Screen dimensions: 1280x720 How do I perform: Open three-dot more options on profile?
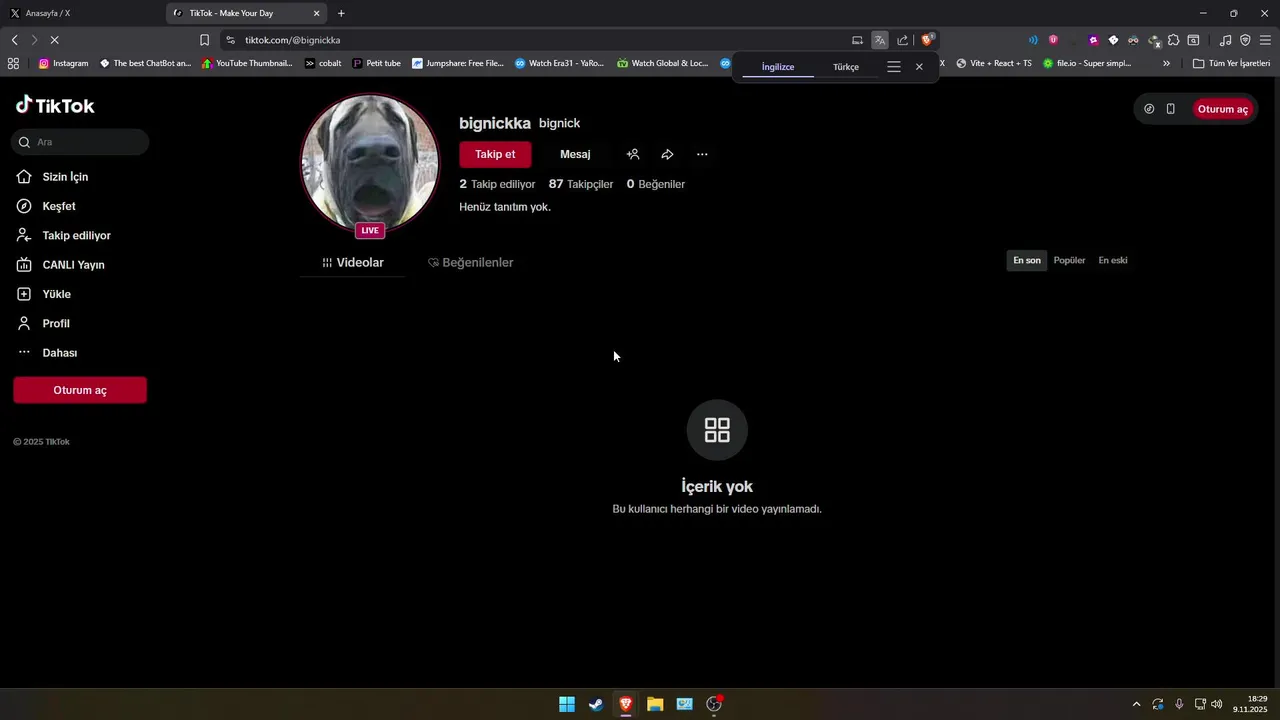coord(702,154)
